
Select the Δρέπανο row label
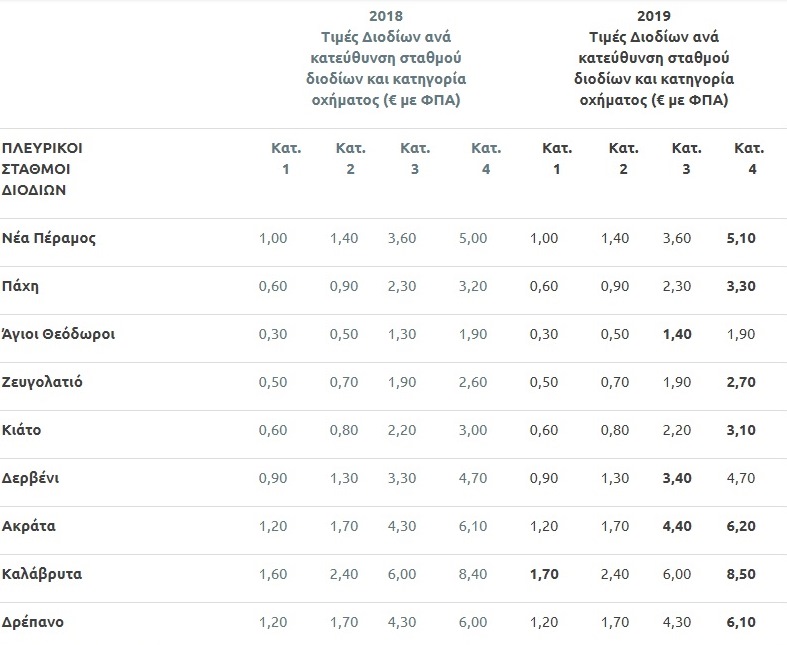[32, 622]
